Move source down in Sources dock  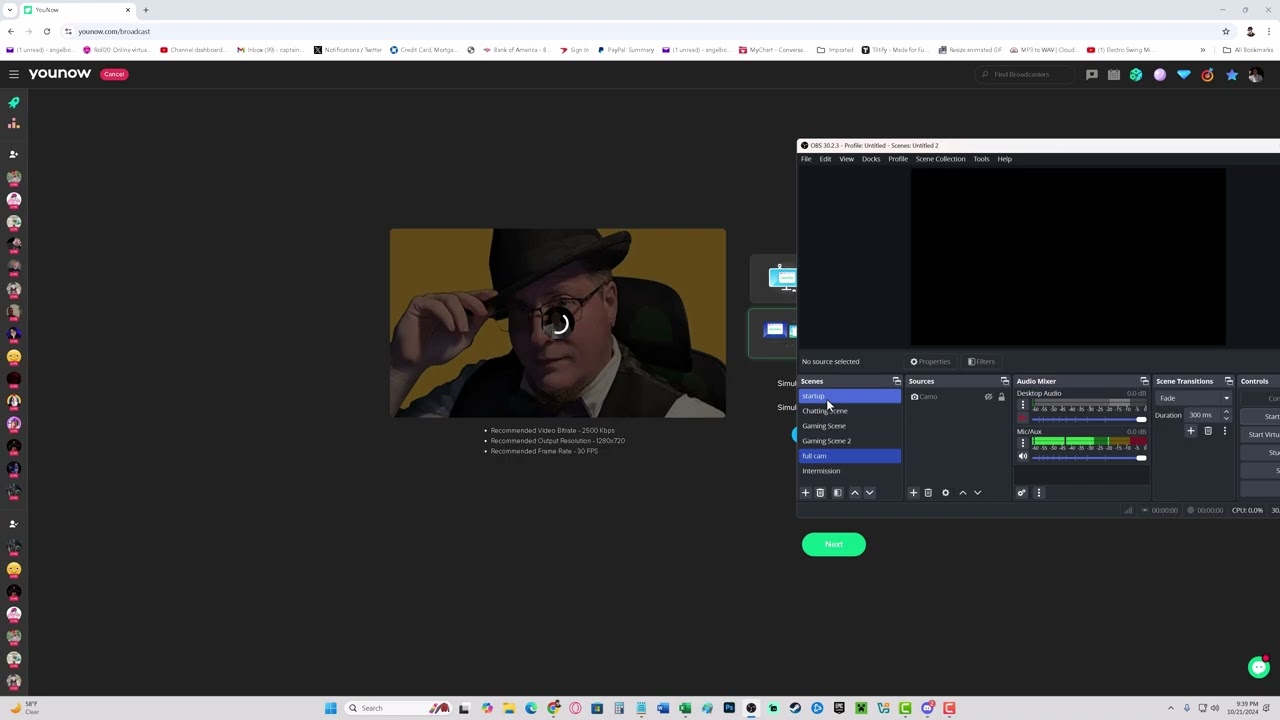click(977, 492)
